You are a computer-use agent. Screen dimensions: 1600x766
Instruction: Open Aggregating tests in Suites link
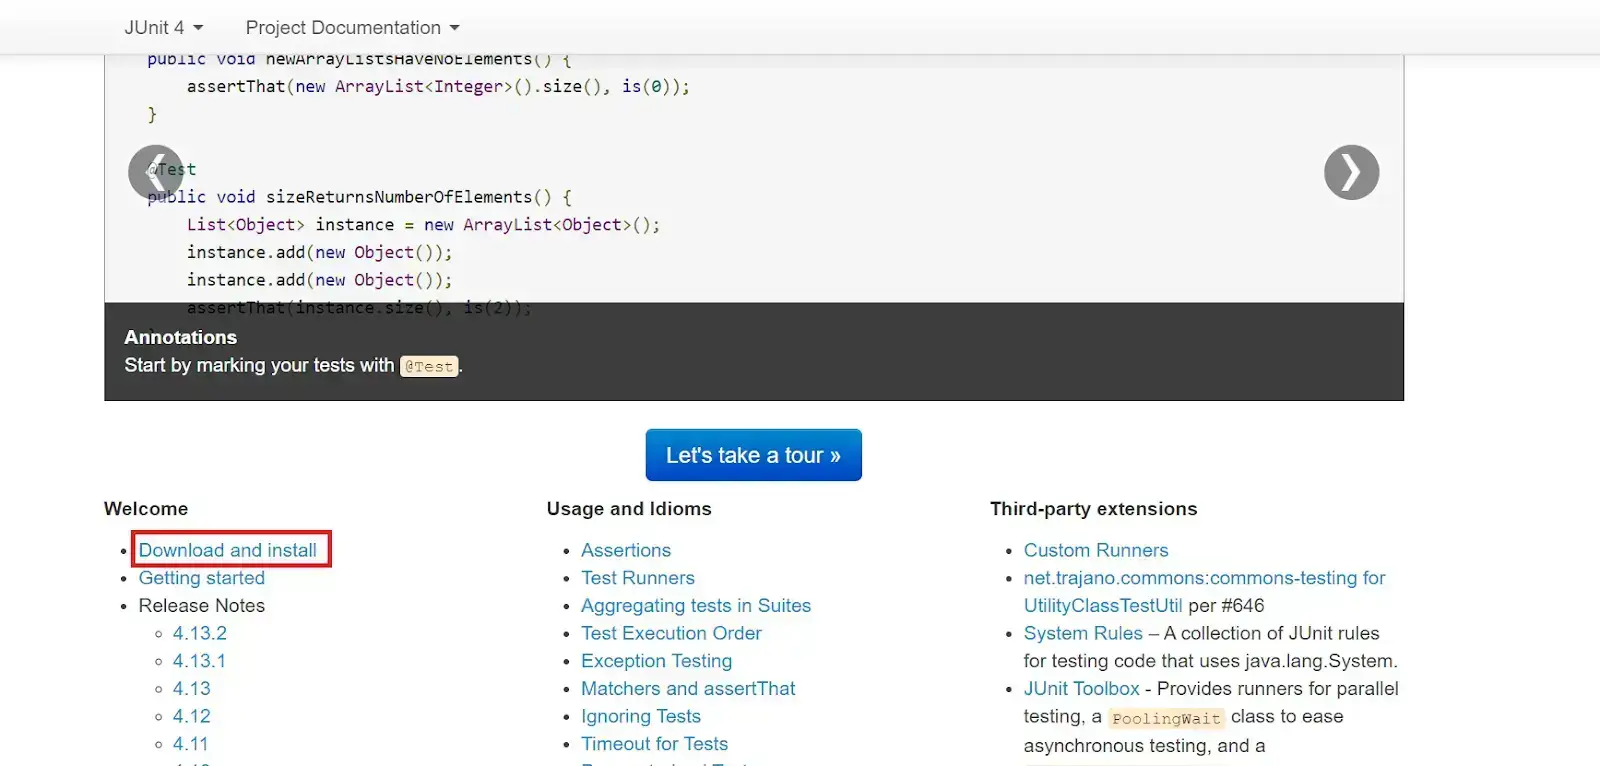click(x=696, y=606)
